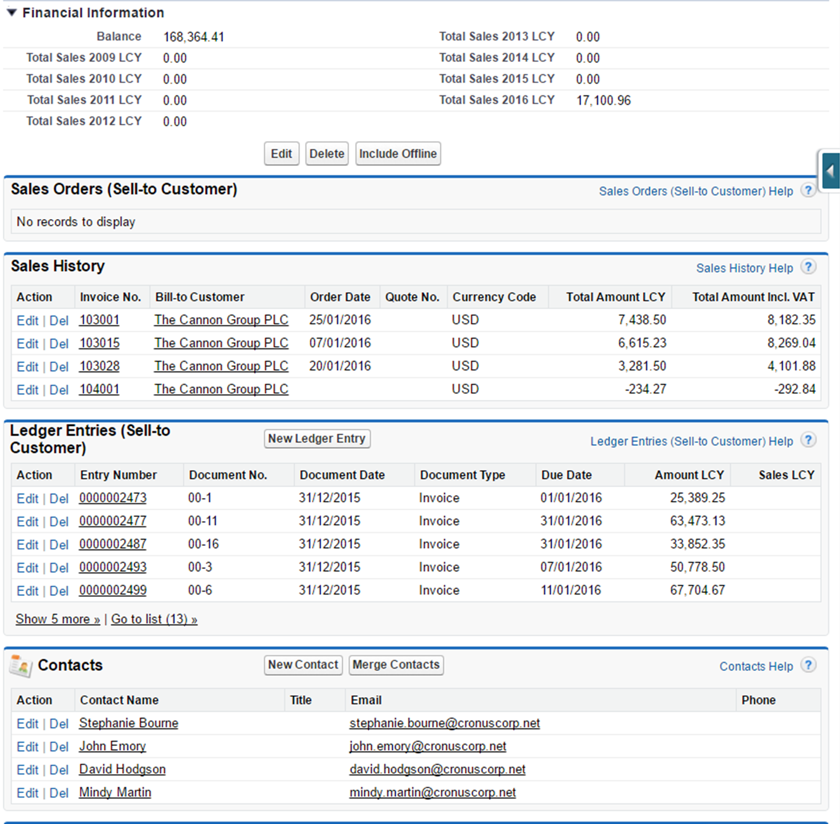Email stephanie.bourne@cronuscorp.net via her link

pos(444,722)
